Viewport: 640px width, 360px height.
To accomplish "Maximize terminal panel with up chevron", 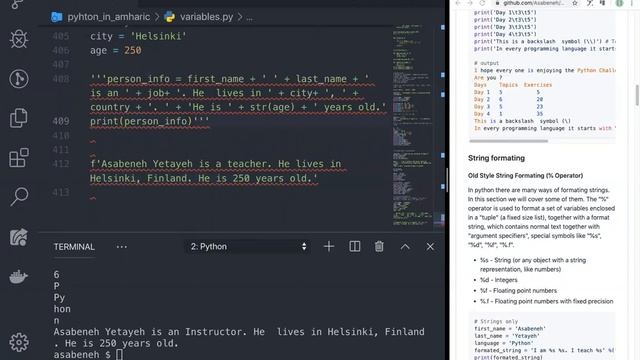I will [405, 247].
